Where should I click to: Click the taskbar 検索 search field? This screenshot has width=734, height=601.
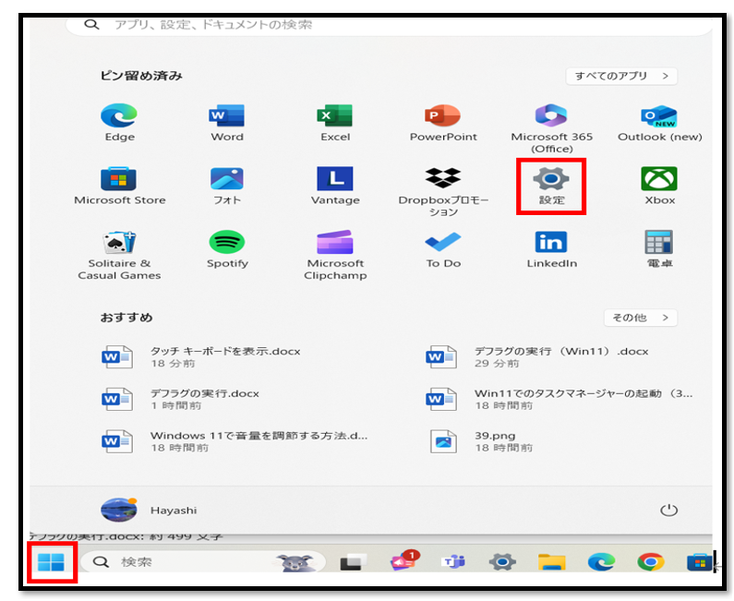[203, 562]
